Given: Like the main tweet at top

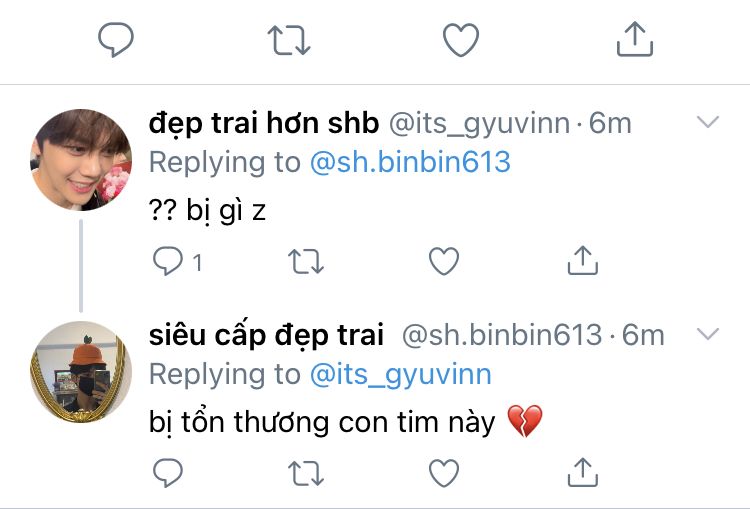Looking at the screenshot, I should pos(461,40).
